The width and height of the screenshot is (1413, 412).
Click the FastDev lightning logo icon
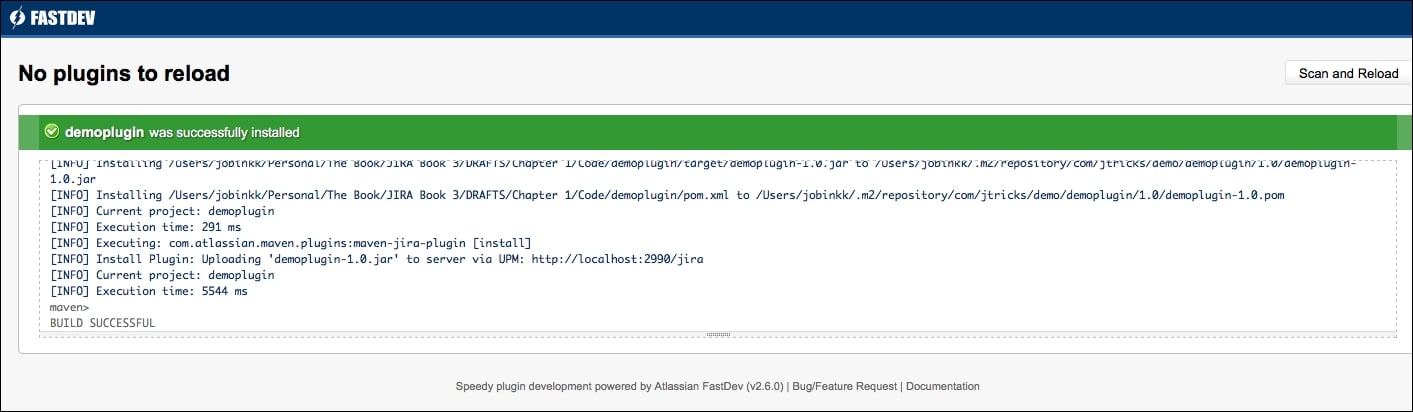tap(17, 18)
